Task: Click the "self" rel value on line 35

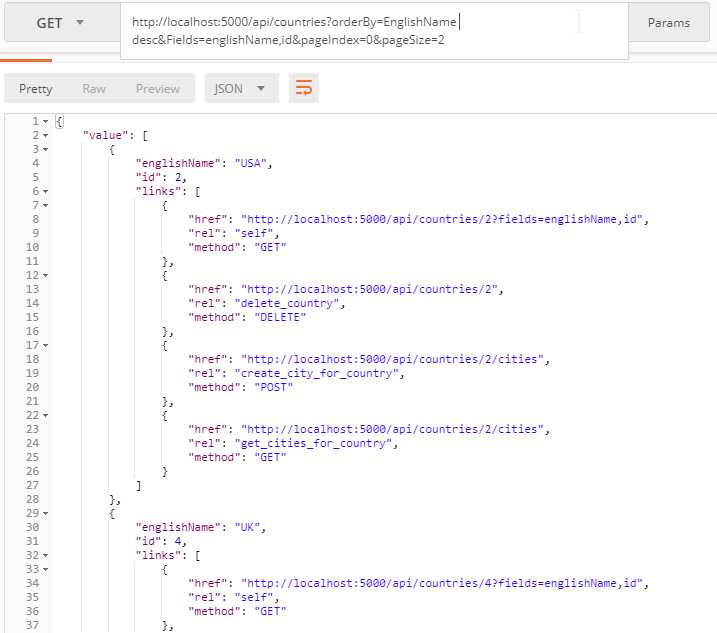Action: pyautogui.click(x=254, y=597)
